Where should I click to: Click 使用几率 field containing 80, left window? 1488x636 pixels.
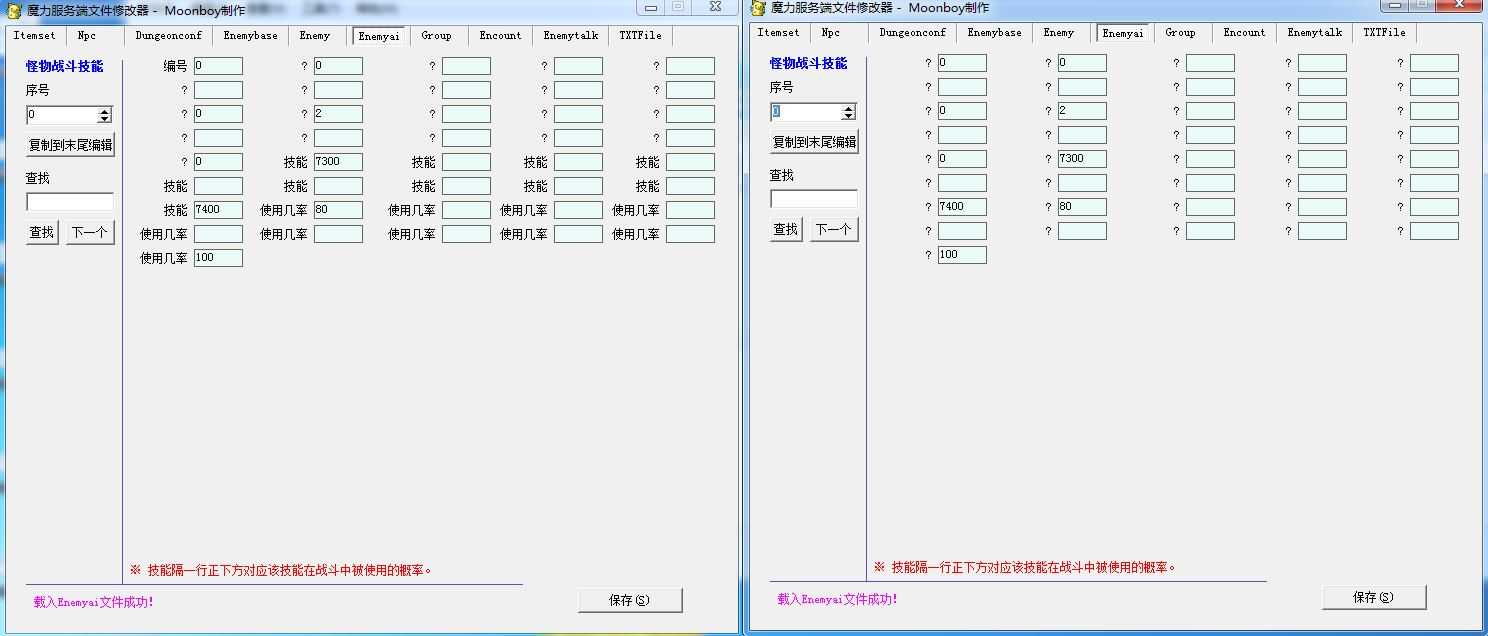click(x=338, y=210)
